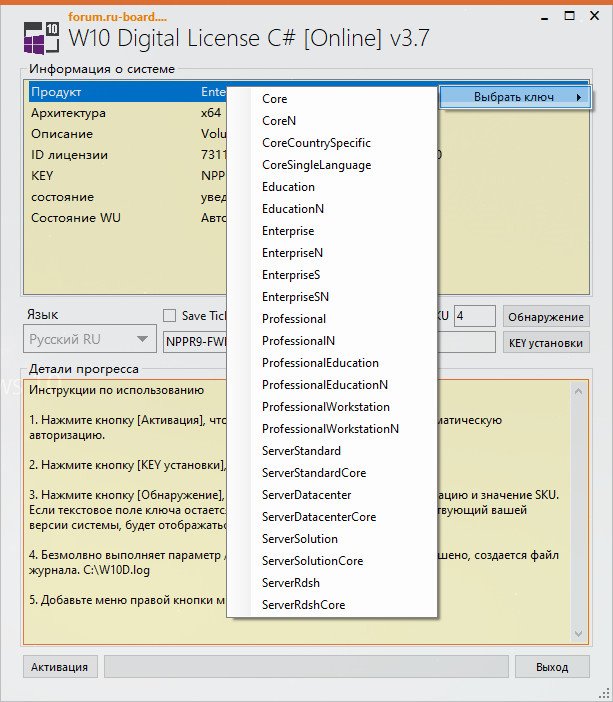Select the Продукт row in system info

coord(128,92)
